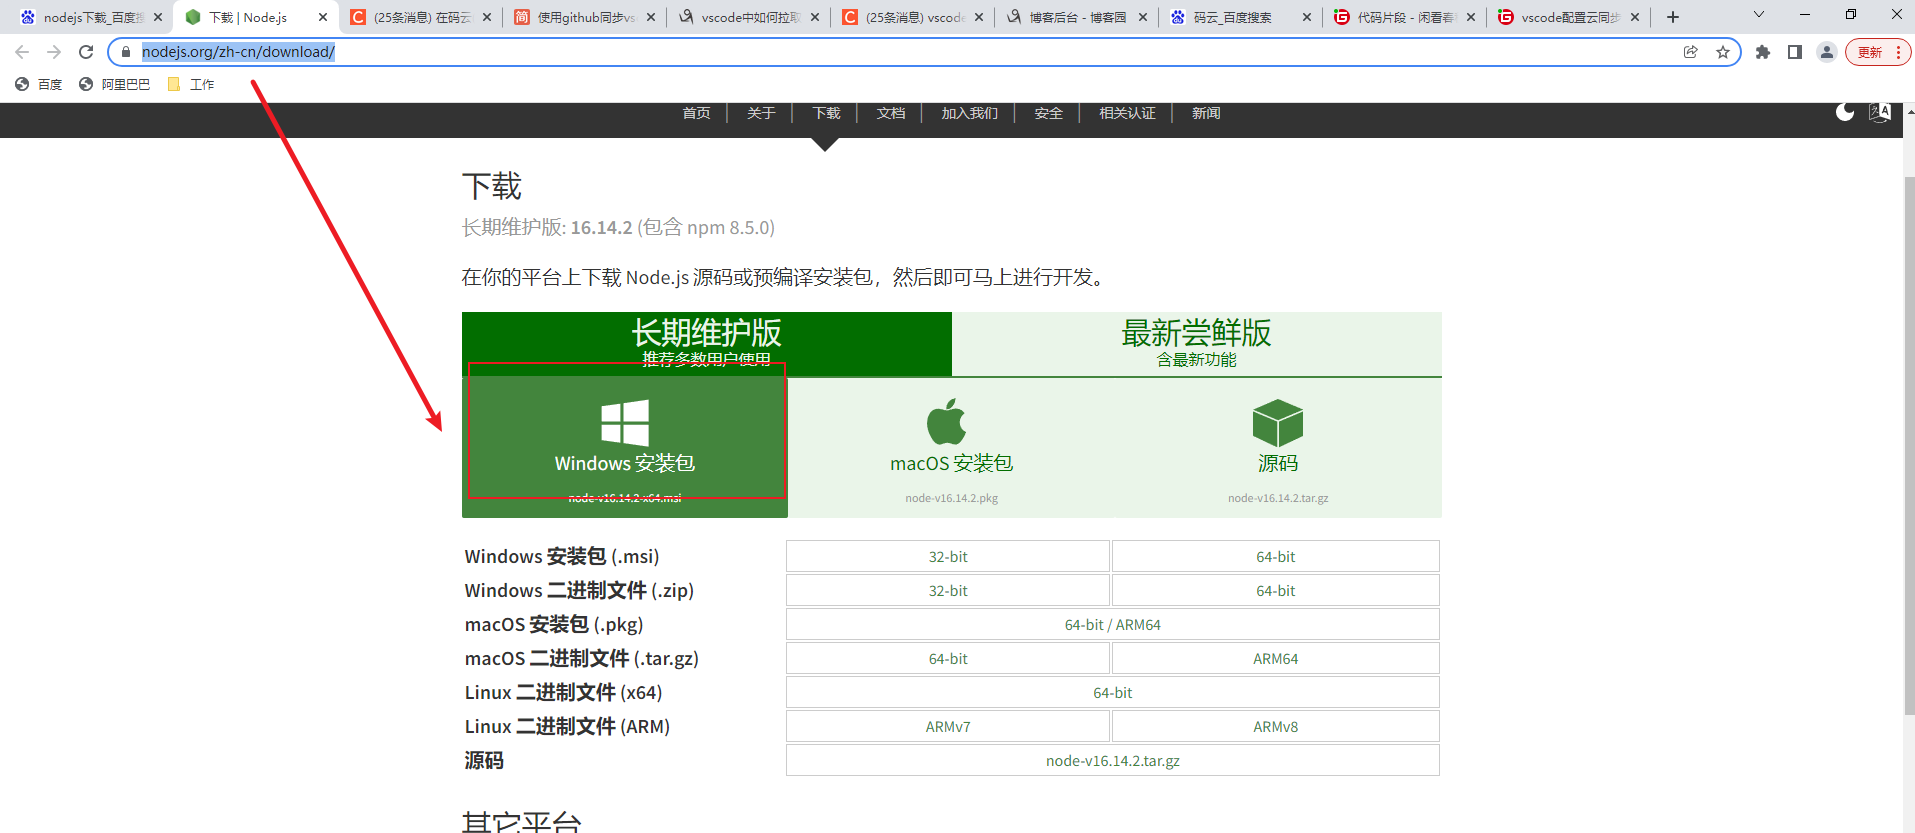Viewport: 1915px width, 833px height.
Task: Bookmark this page with the star
Action: (x=1723, y=52)
